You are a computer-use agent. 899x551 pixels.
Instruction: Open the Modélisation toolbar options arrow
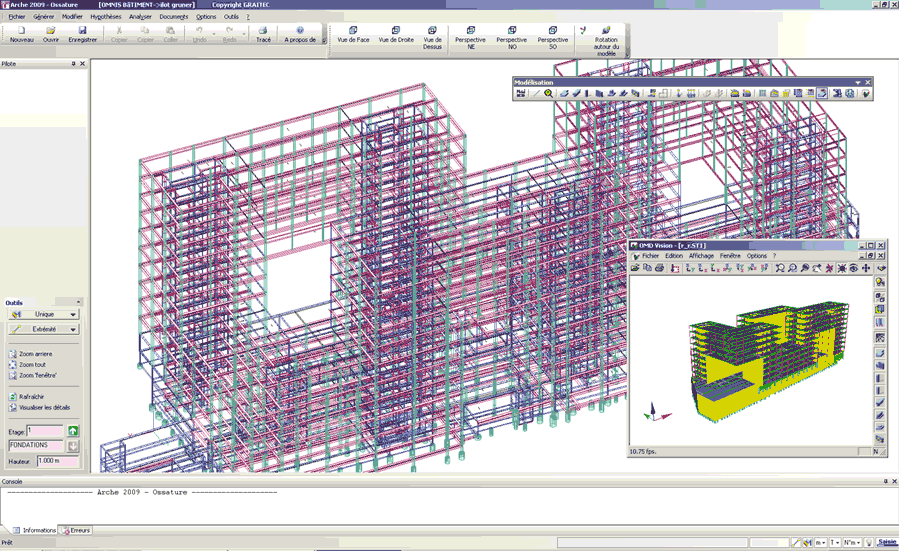[x=858, y=83]
